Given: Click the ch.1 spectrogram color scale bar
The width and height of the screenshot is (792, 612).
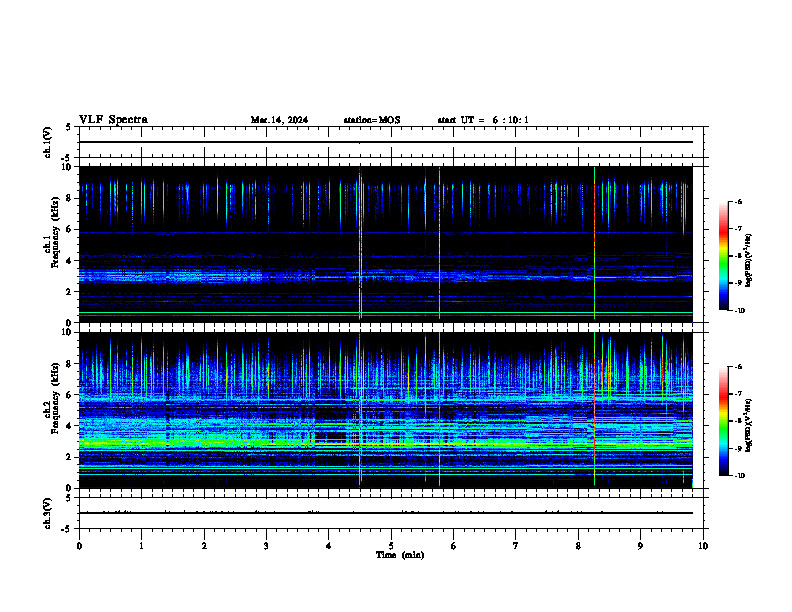Looking at the screenshot, I should 724,256.
